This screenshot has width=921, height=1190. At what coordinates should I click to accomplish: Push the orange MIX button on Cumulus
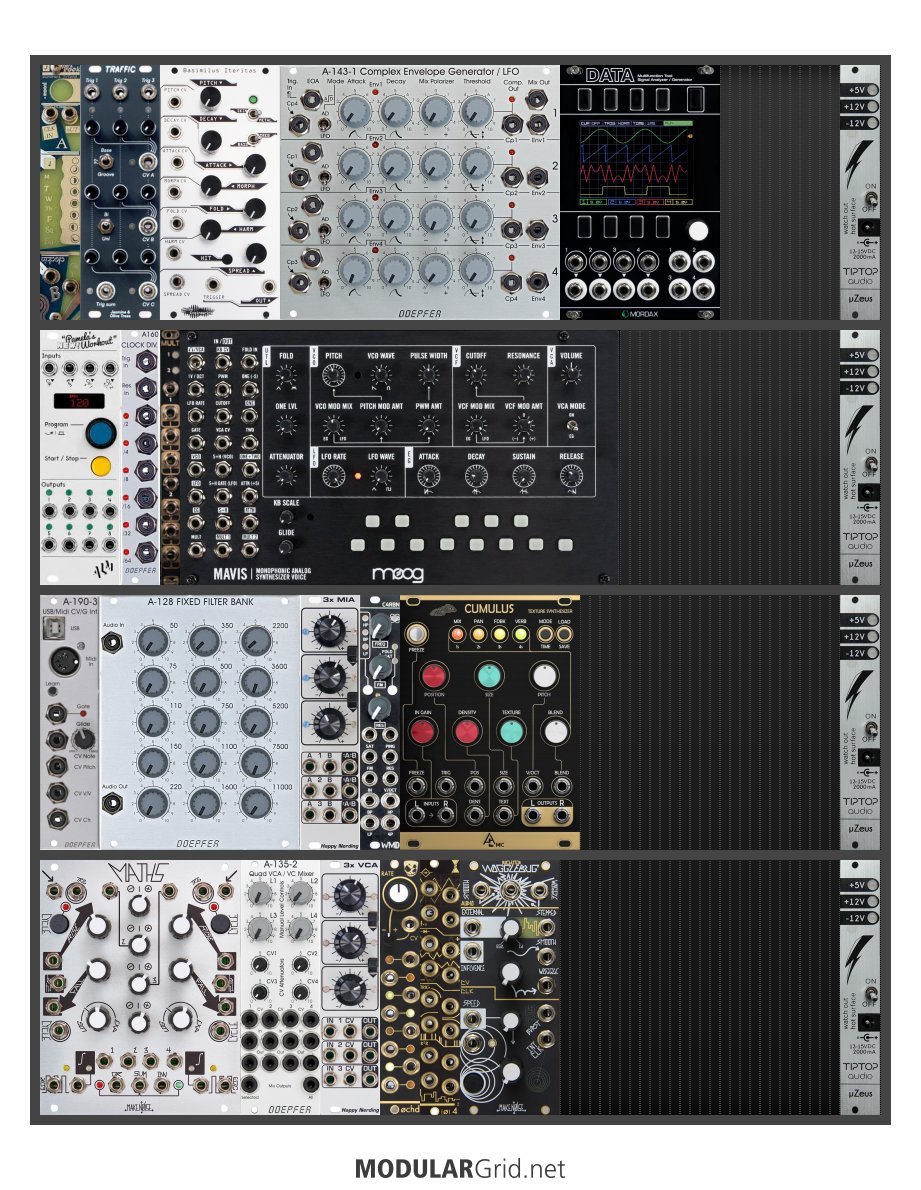pyautogui.click(x=457, y=634)
